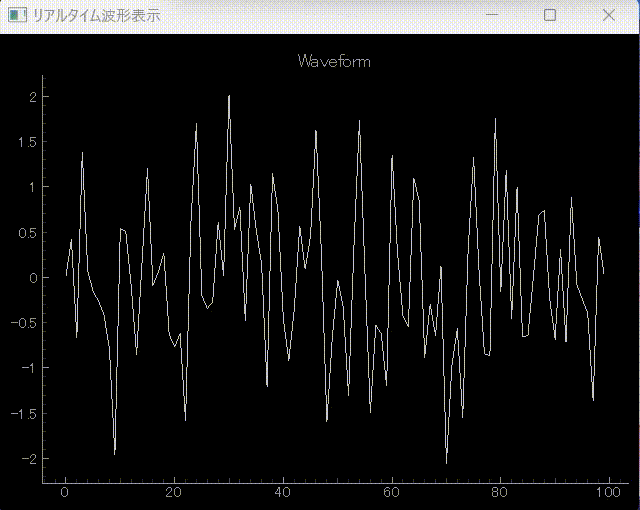Screen dimensions: 640x510
Task: Click y-axis label −2
Action: point(29,459)
